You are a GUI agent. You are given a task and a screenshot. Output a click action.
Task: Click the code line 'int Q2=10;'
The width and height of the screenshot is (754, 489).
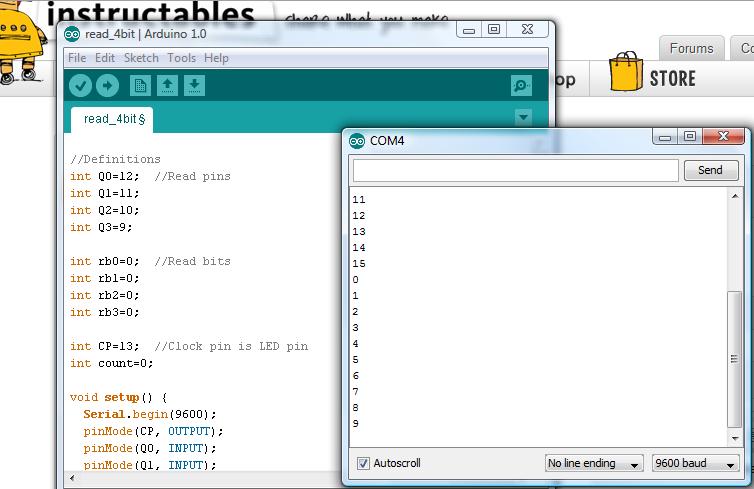[x=104, y=211]
